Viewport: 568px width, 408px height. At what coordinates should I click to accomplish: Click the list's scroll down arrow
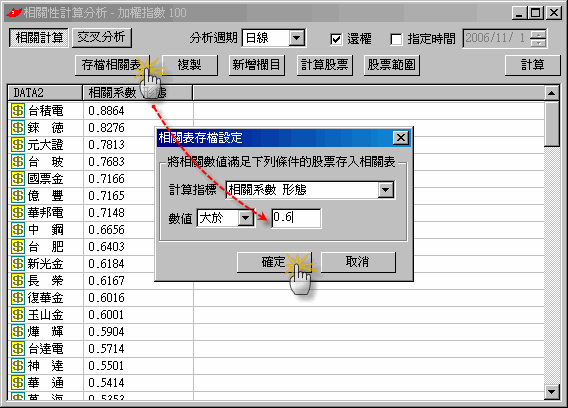pyautogui.click(x=551, y=392)
